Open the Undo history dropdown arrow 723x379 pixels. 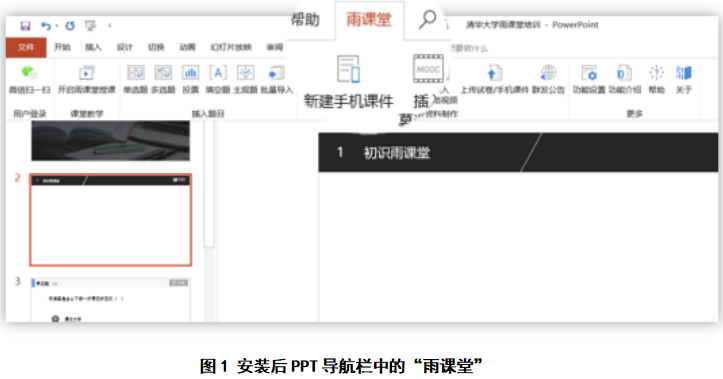point(57,26)
